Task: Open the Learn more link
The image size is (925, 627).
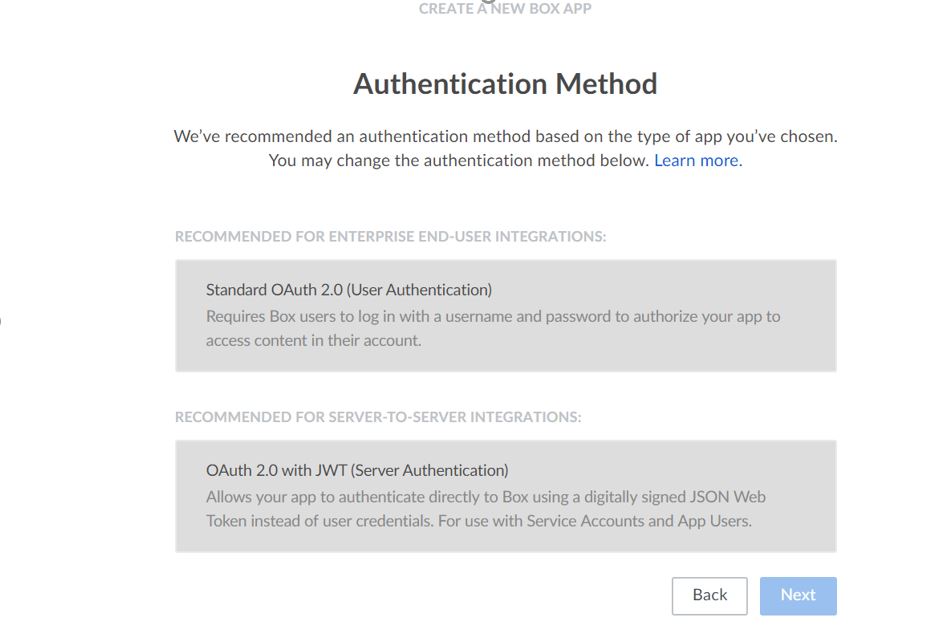Action: click(x=697, y=160)
